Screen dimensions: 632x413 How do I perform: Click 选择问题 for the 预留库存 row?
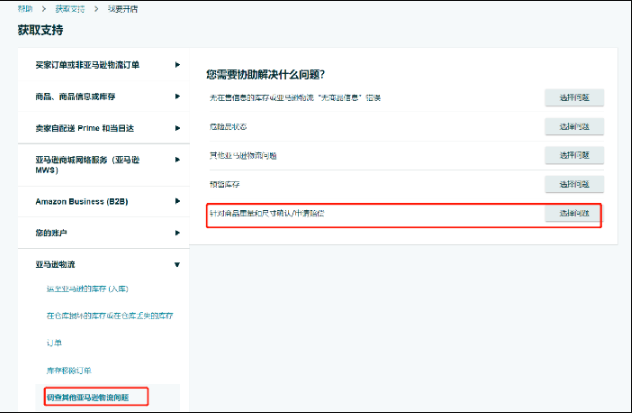point(574,184)
